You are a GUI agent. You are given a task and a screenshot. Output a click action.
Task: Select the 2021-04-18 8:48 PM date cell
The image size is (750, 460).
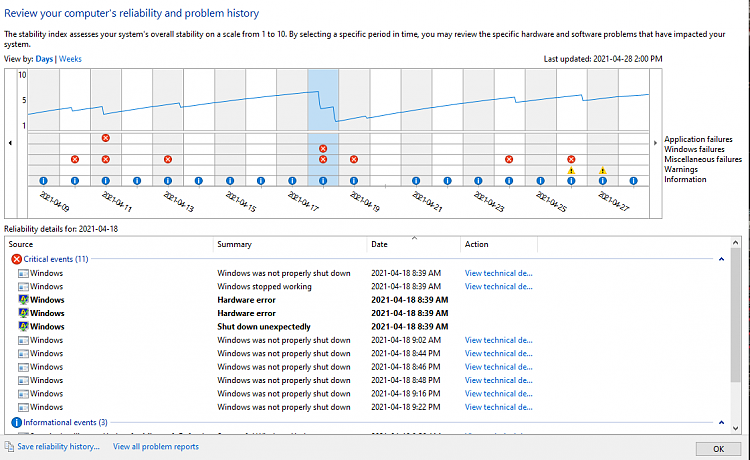tap(406, 380)
